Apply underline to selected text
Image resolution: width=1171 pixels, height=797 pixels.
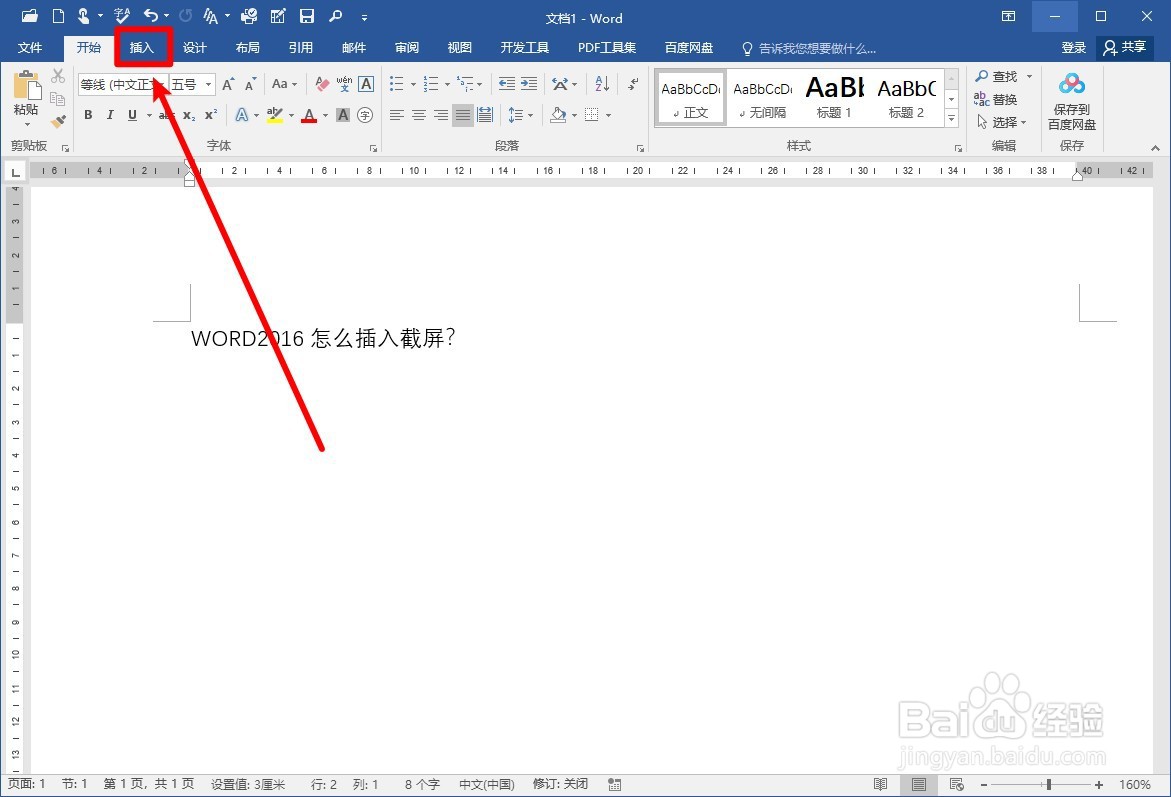click(131, 115)
